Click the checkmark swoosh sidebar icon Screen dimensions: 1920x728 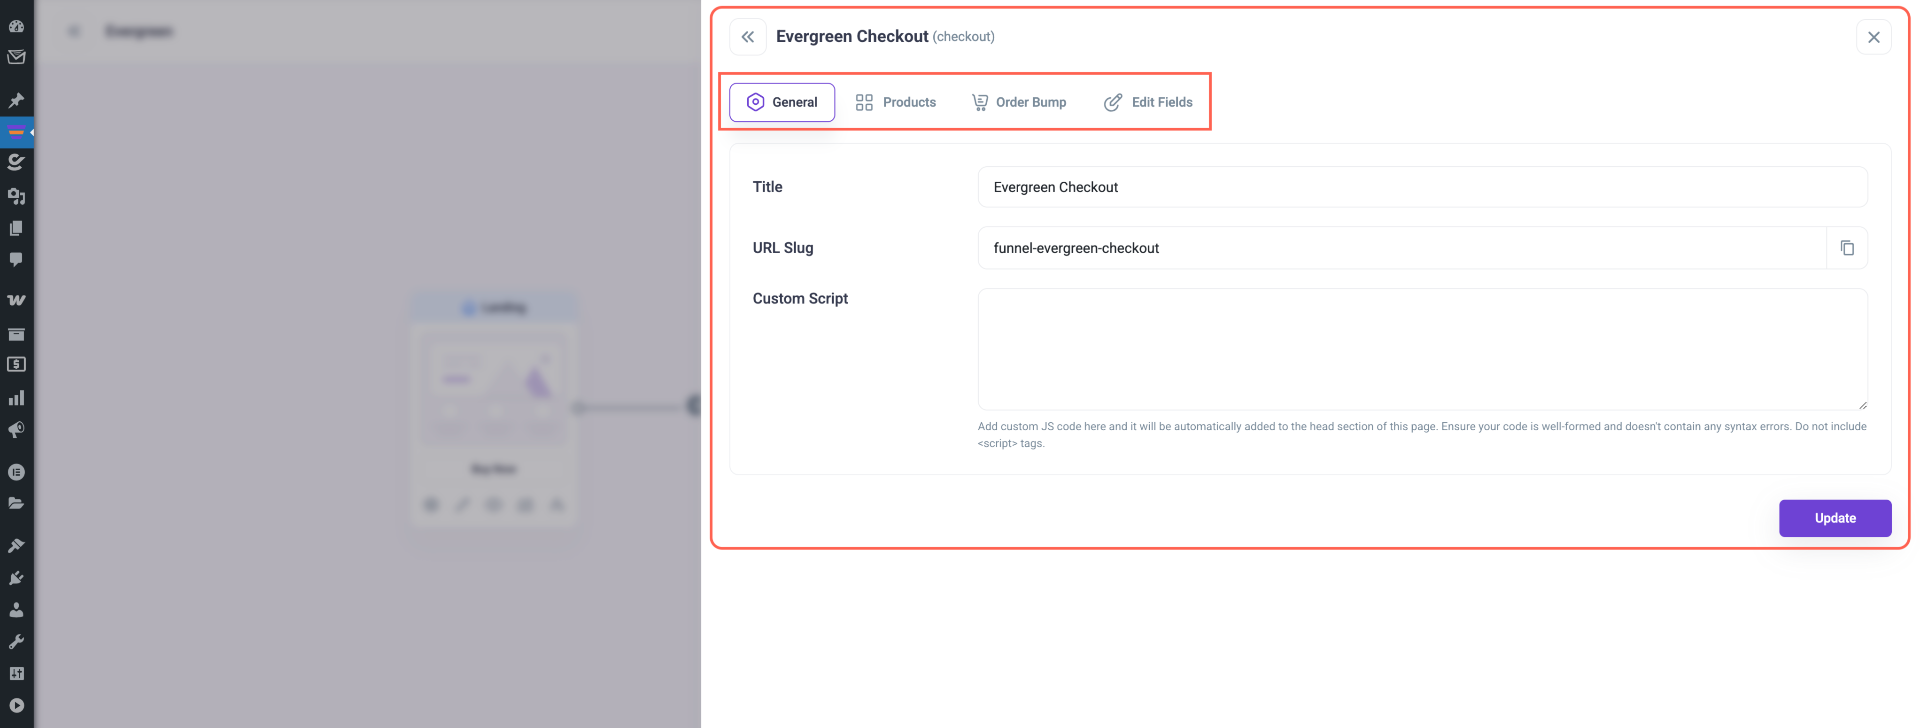coord(16,162)
